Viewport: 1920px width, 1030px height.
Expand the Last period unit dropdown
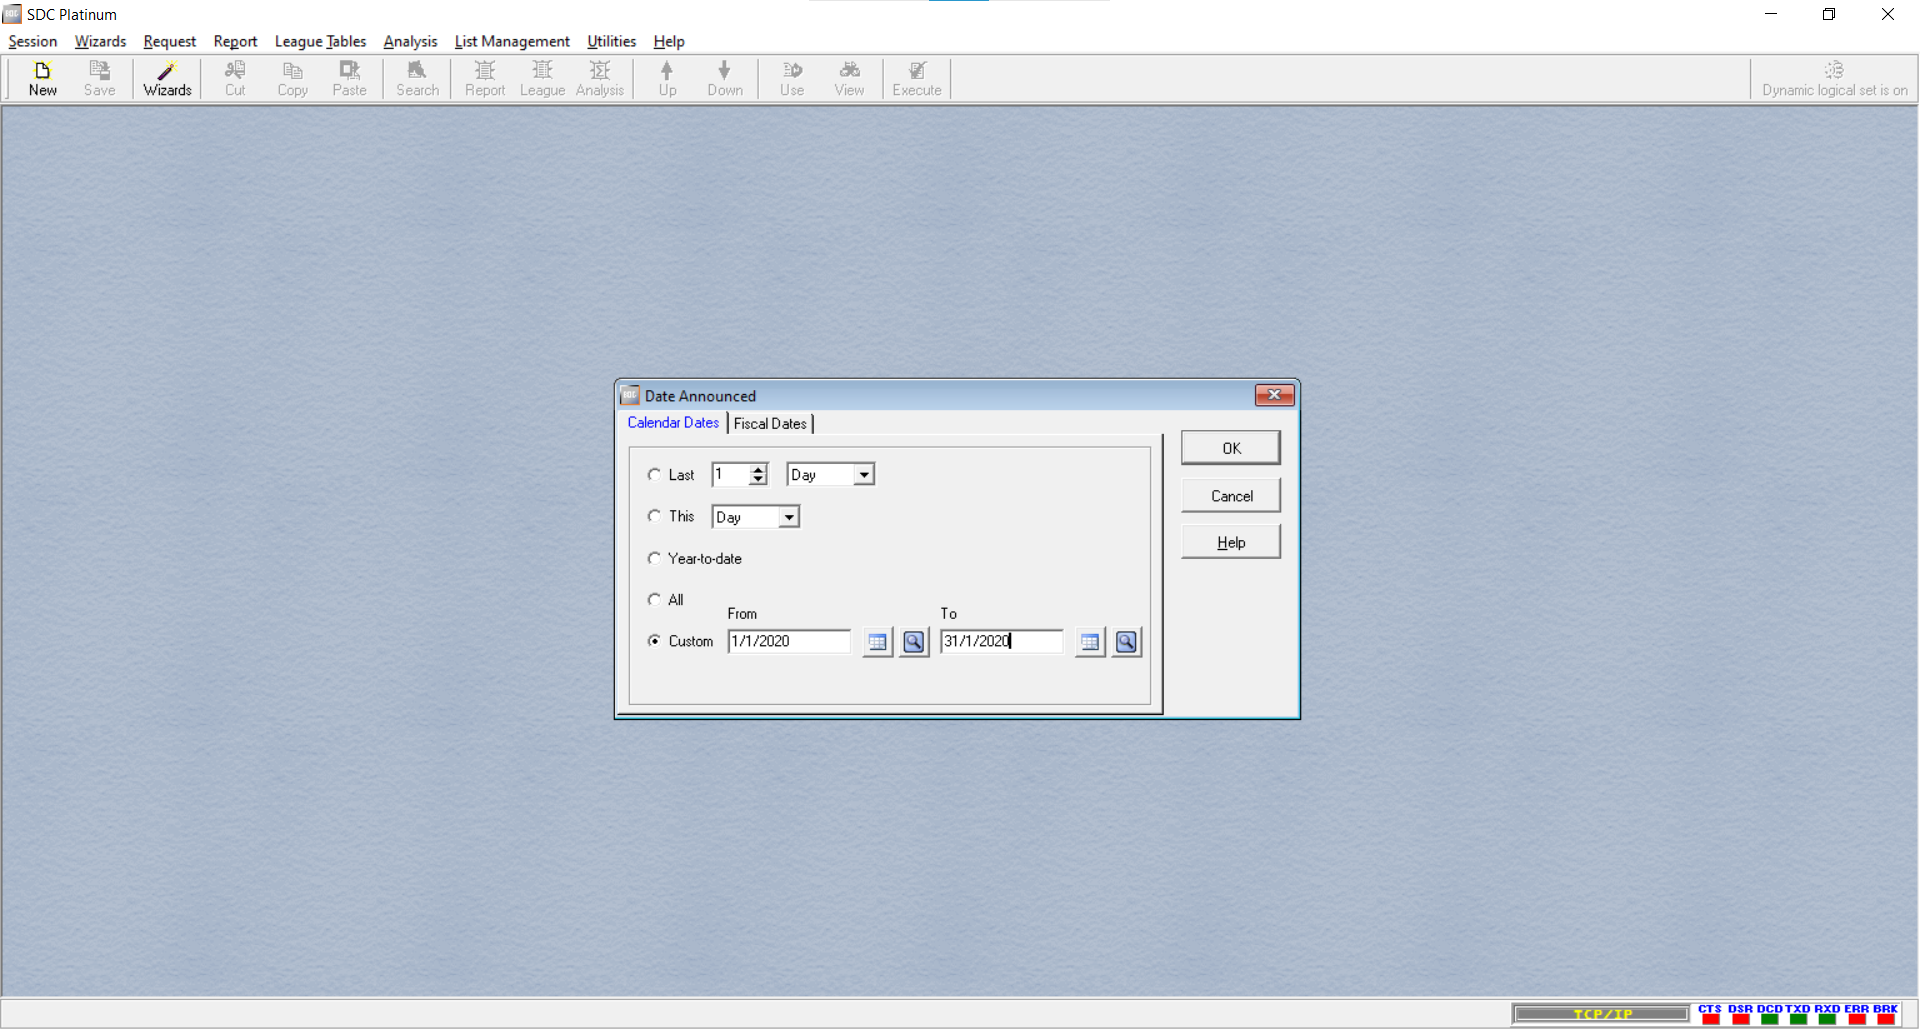(x=864, y=475)
